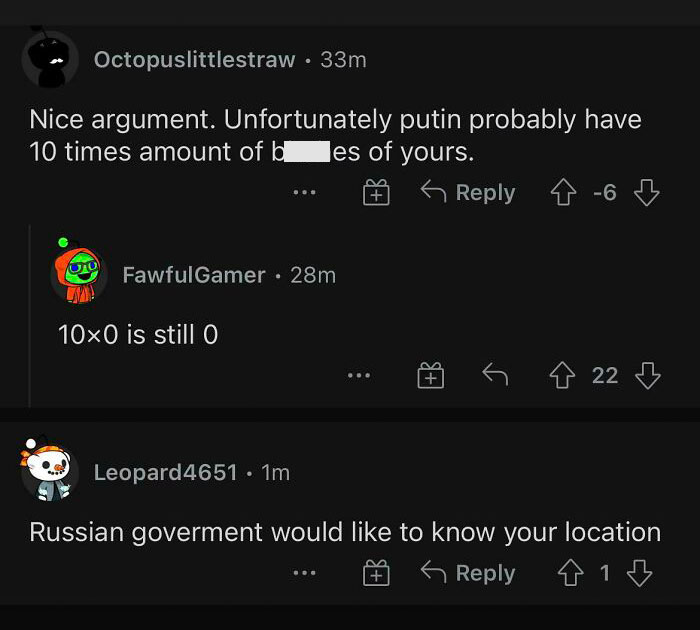The image size is (700, 630).
Task: Downvote FawfulGamer's reply
Action: [x=649, y=375]
